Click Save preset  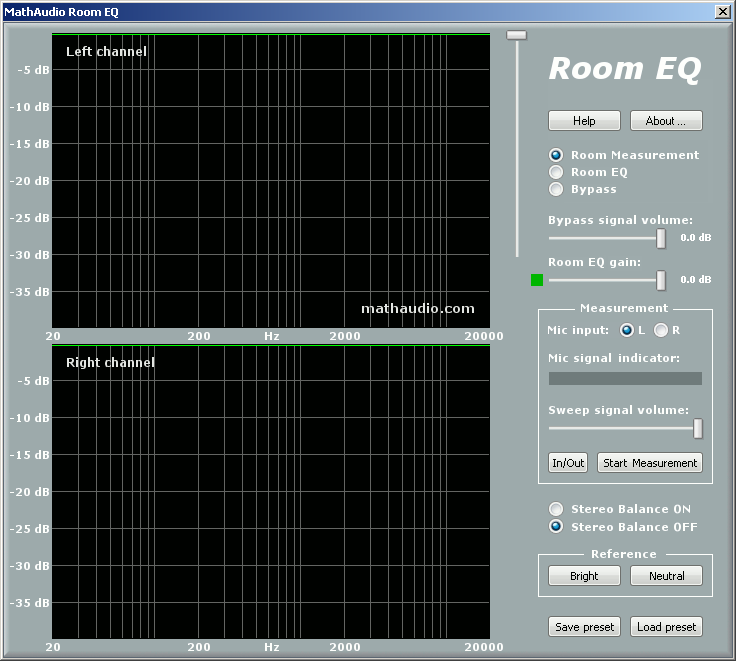(584, 627)
